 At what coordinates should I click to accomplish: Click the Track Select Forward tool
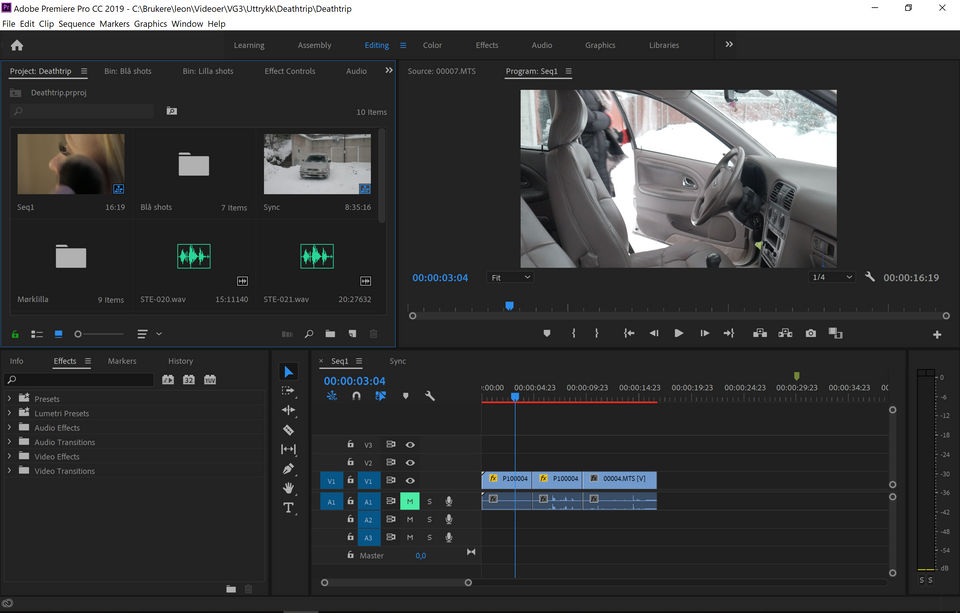pos(289,391)
